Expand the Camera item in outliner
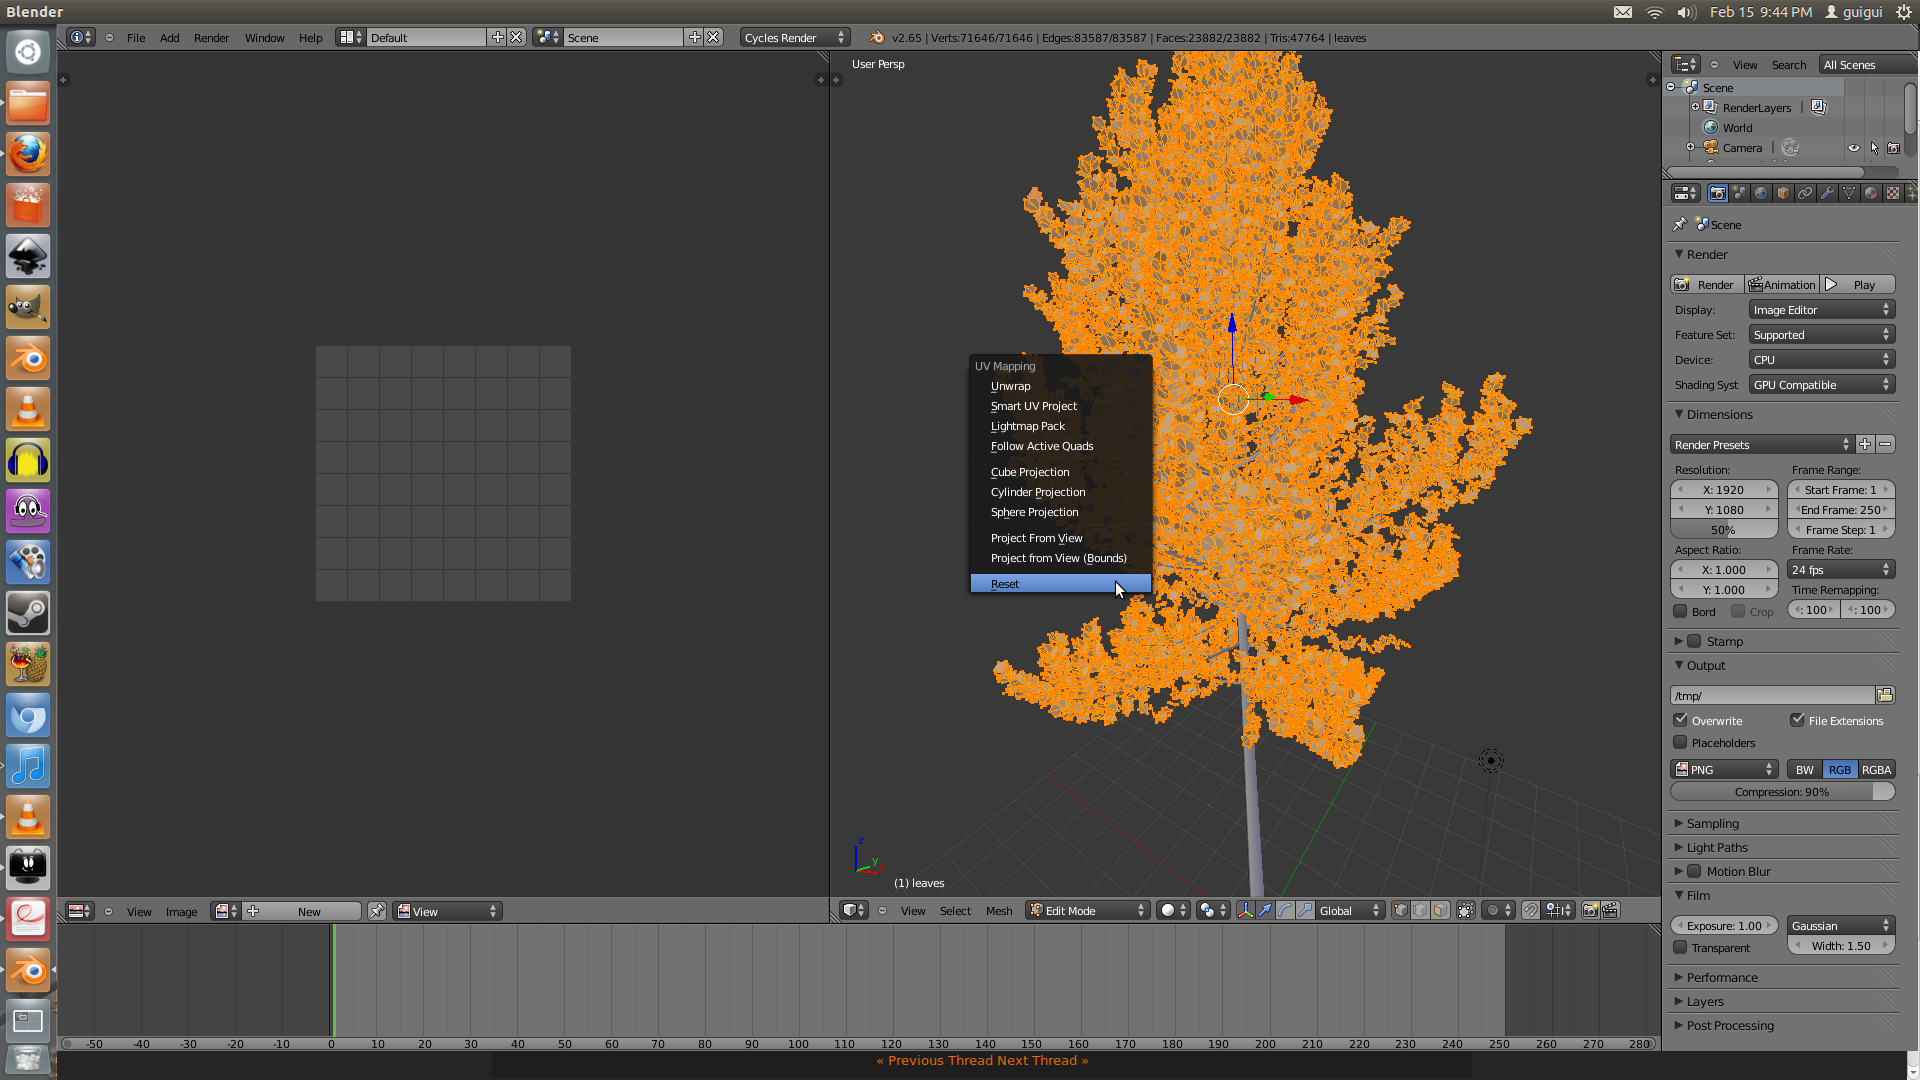Image resolution: width=1920 pixels, height=1080 pixels. [x=1691, y=147]
